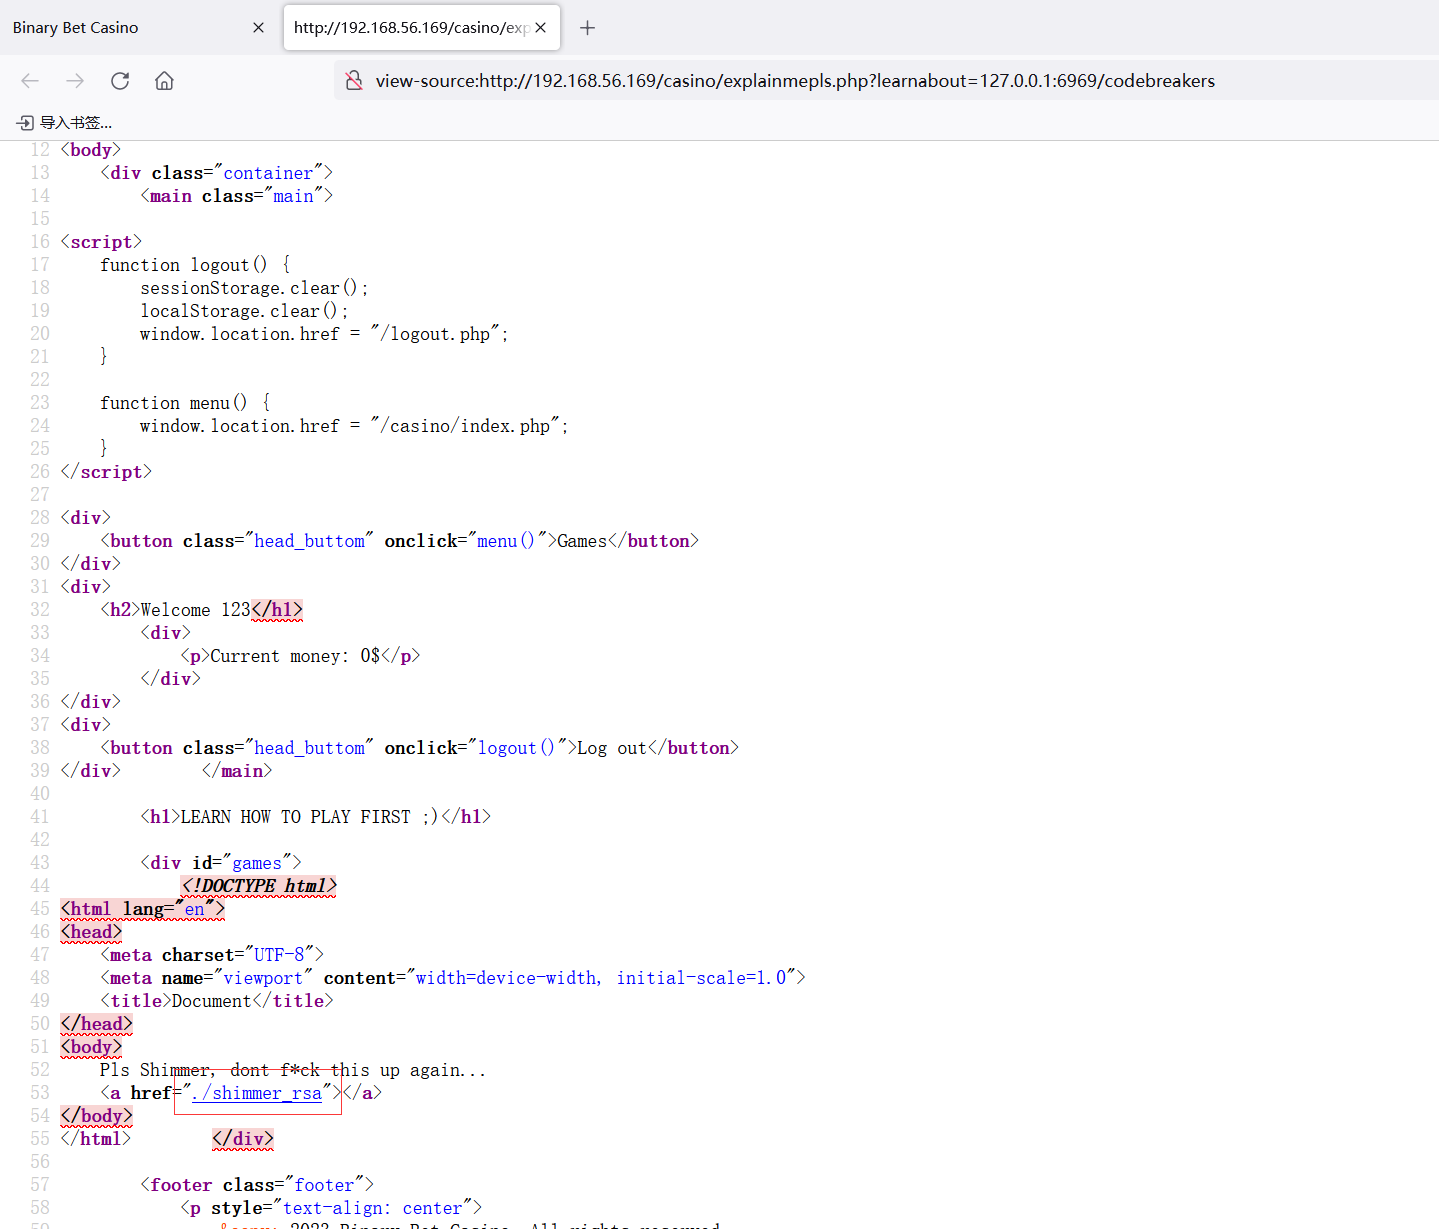This screenshot has width=1439, height=1229.
Task: Go forward using the forward arrow
Action: click(75, 81)
